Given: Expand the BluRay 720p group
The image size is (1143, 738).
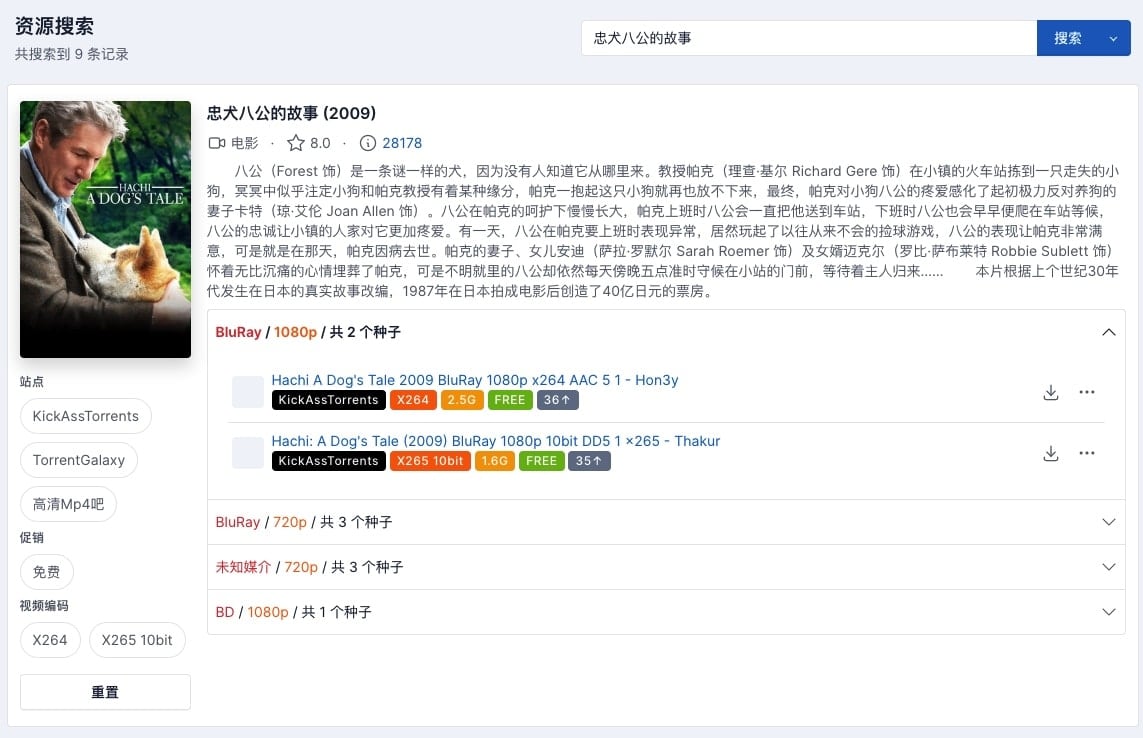Looking at the screenshot, I should click(x=666, y=522).
